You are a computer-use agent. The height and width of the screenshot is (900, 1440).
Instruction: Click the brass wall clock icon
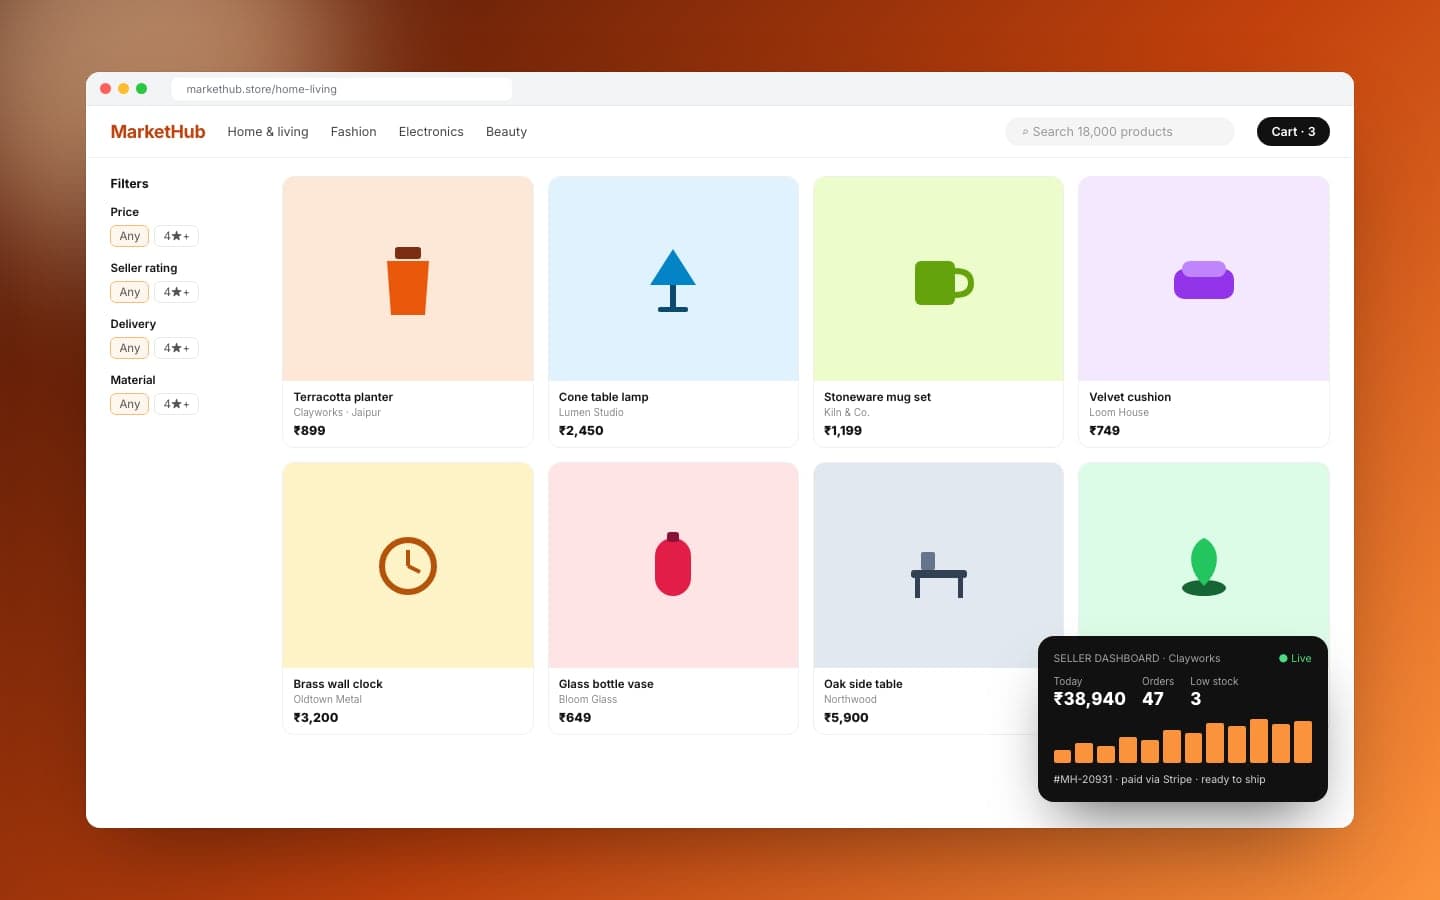tap(408, 566)
